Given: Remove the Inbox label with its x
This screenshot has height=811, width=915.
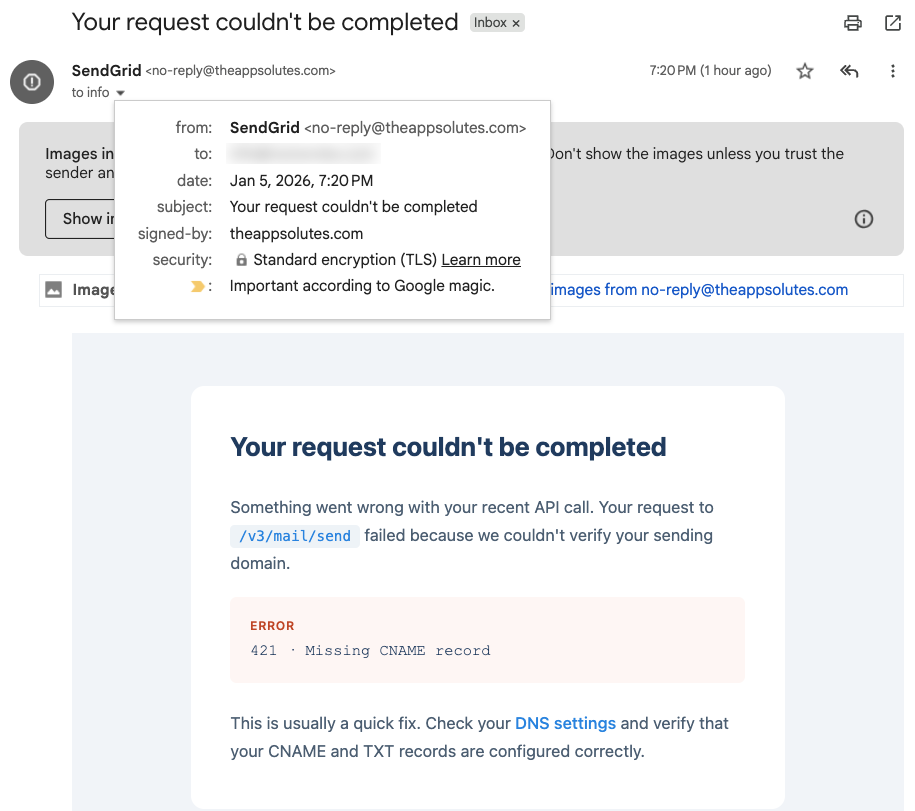Looking at the screenshot, I should click(x=516, y=23).
